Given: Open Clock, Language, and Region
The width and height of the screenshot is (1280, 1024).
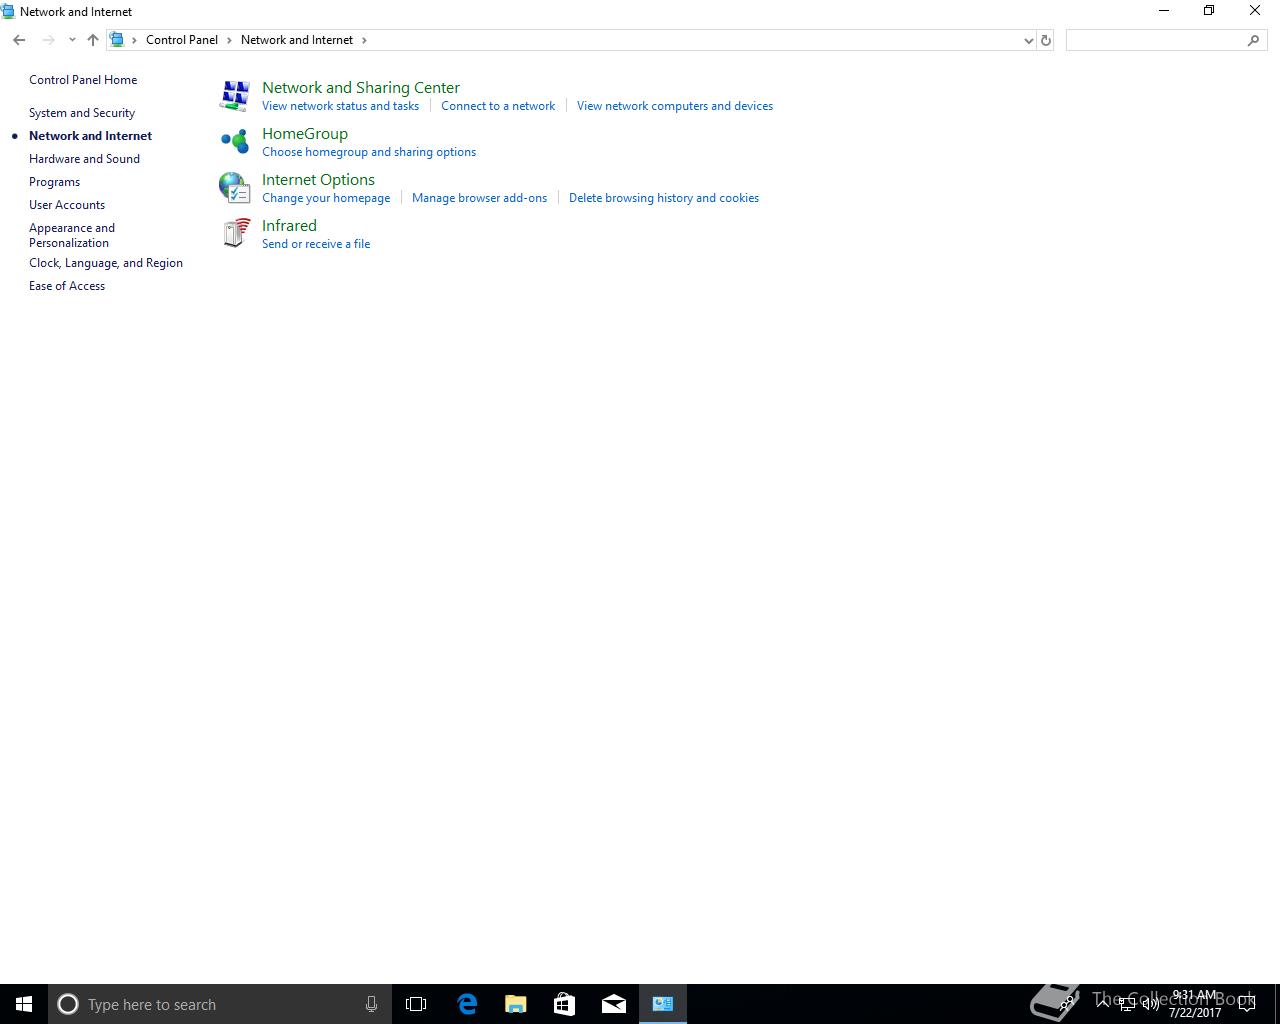Looking at the screenshot, I should [106, 263].
